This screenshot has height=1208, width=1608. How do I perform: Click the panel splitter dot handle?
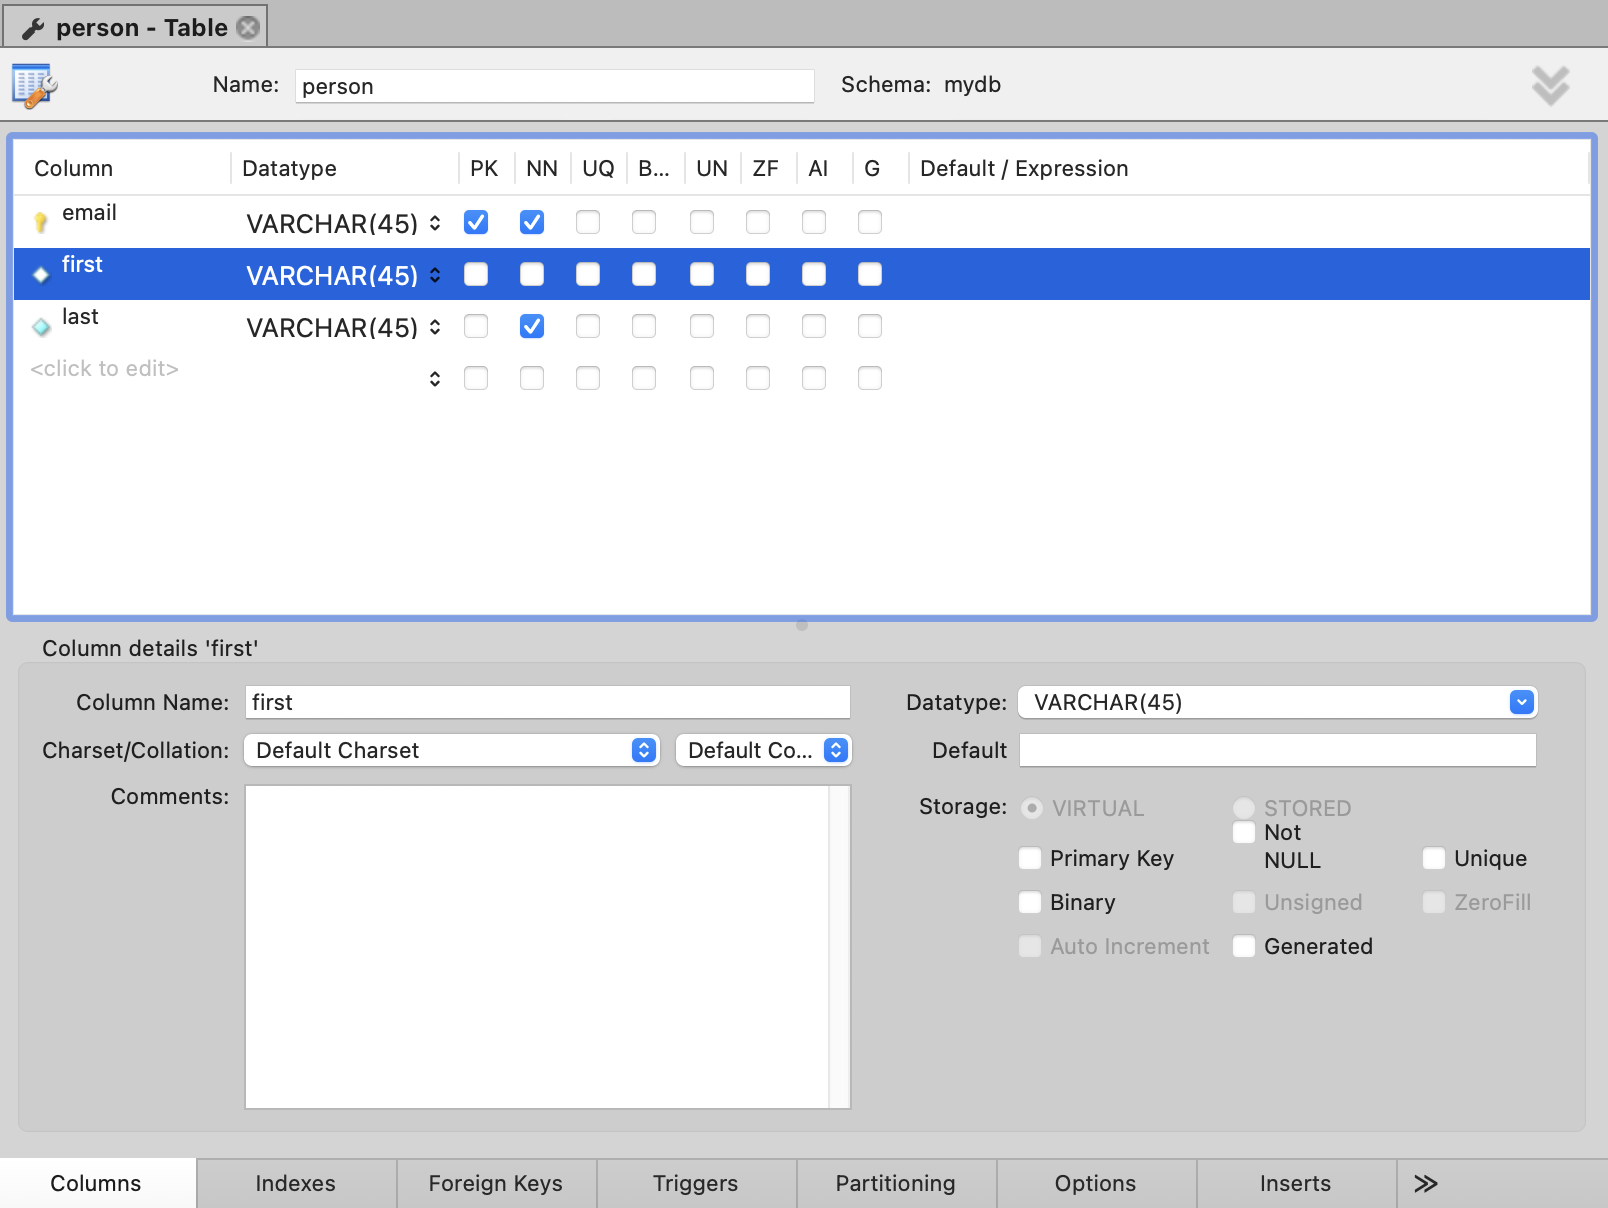[802, 626]
